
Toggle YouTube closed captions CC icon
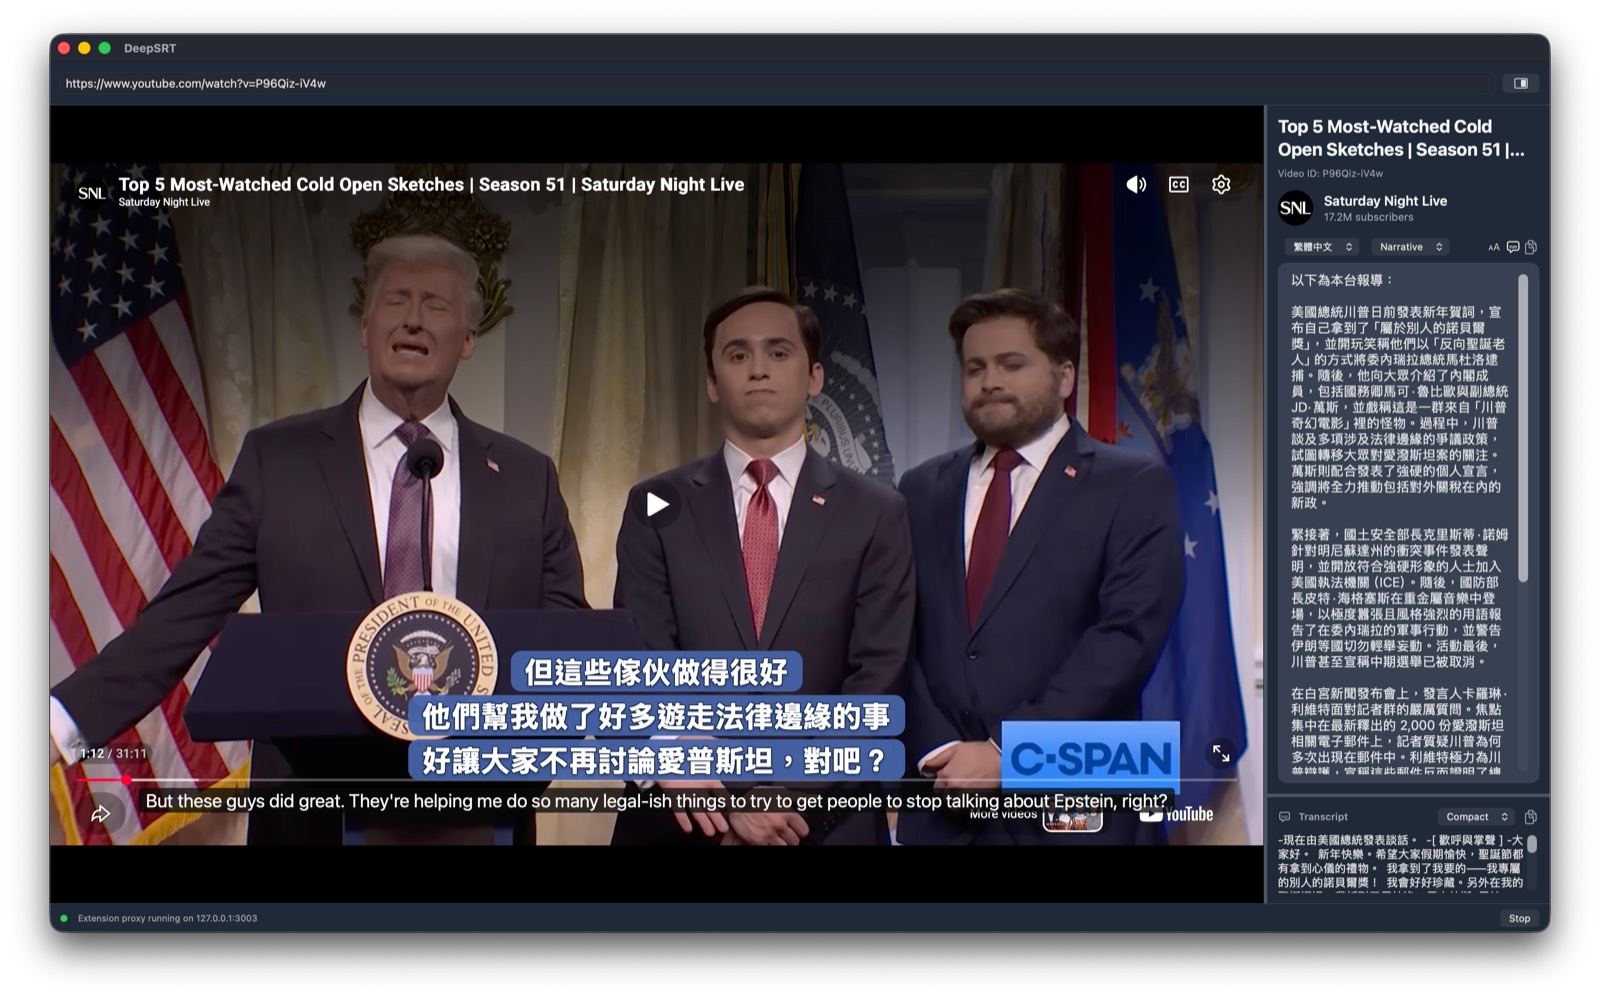pos(1179,184)
